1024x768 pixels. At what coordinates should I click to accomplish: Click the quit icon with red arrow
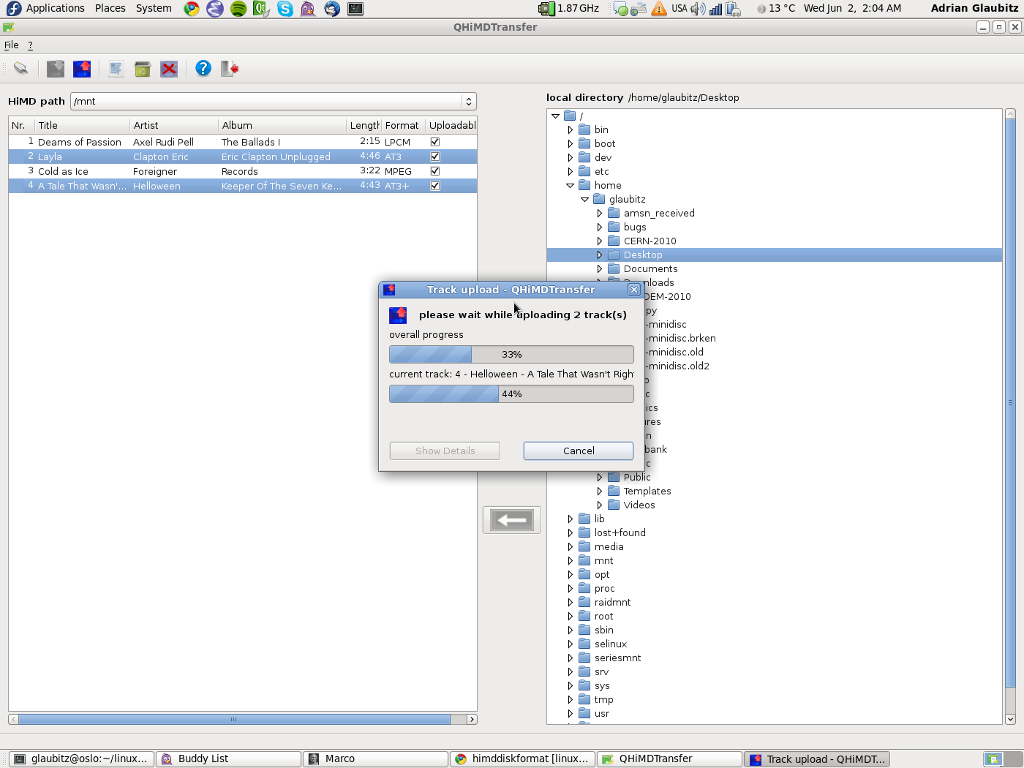coord(230,69)
